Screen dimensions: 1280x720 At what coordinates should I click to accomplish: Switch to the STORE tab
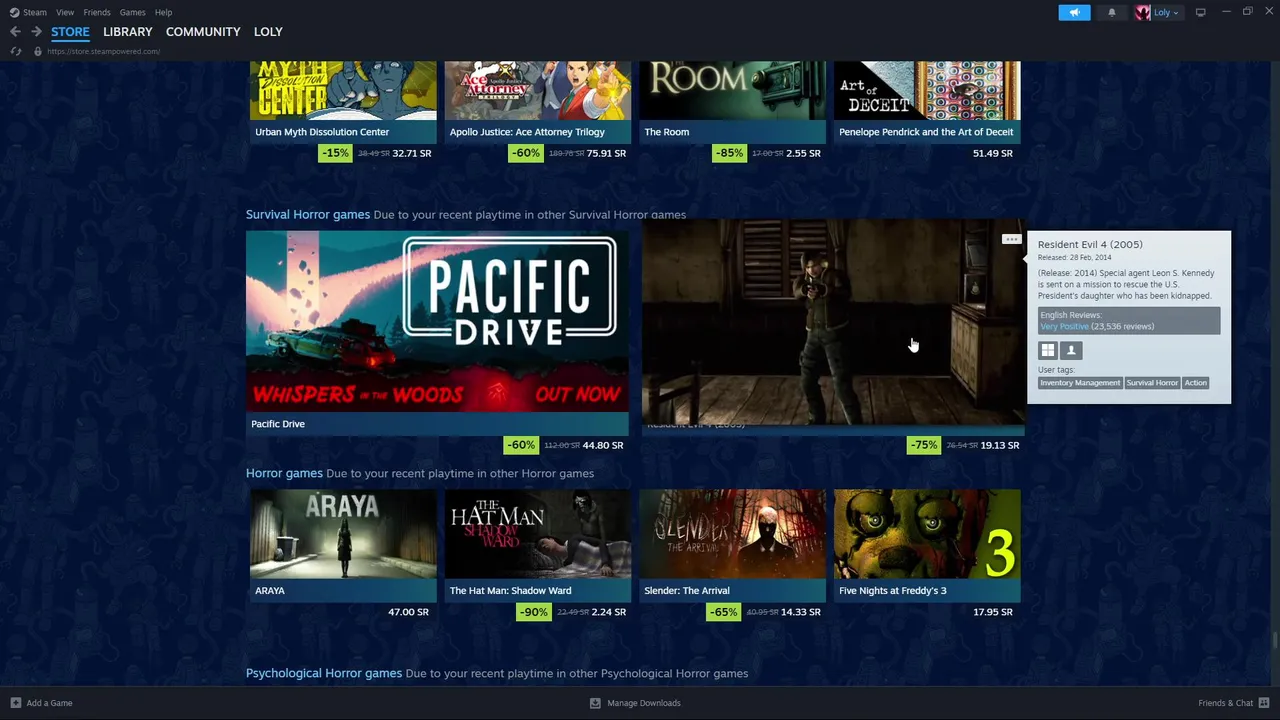pos(70,32)
